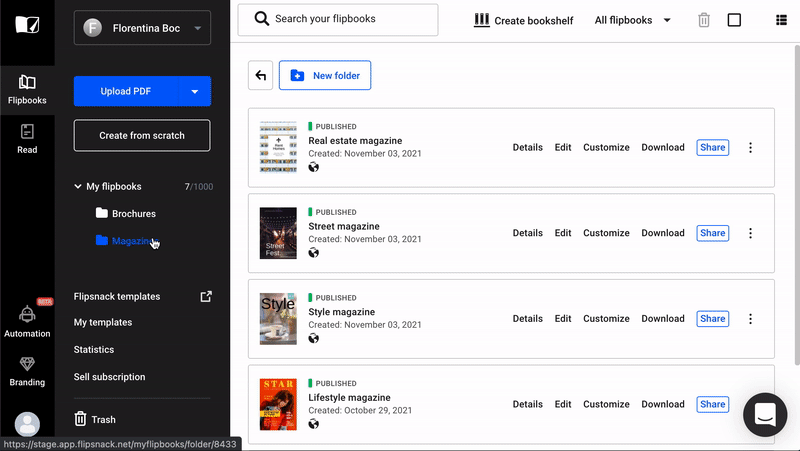The width and height of the screenshot is (800, 451).
Task: Open the Street magazine thumbnail
Action: coord(278,233)
